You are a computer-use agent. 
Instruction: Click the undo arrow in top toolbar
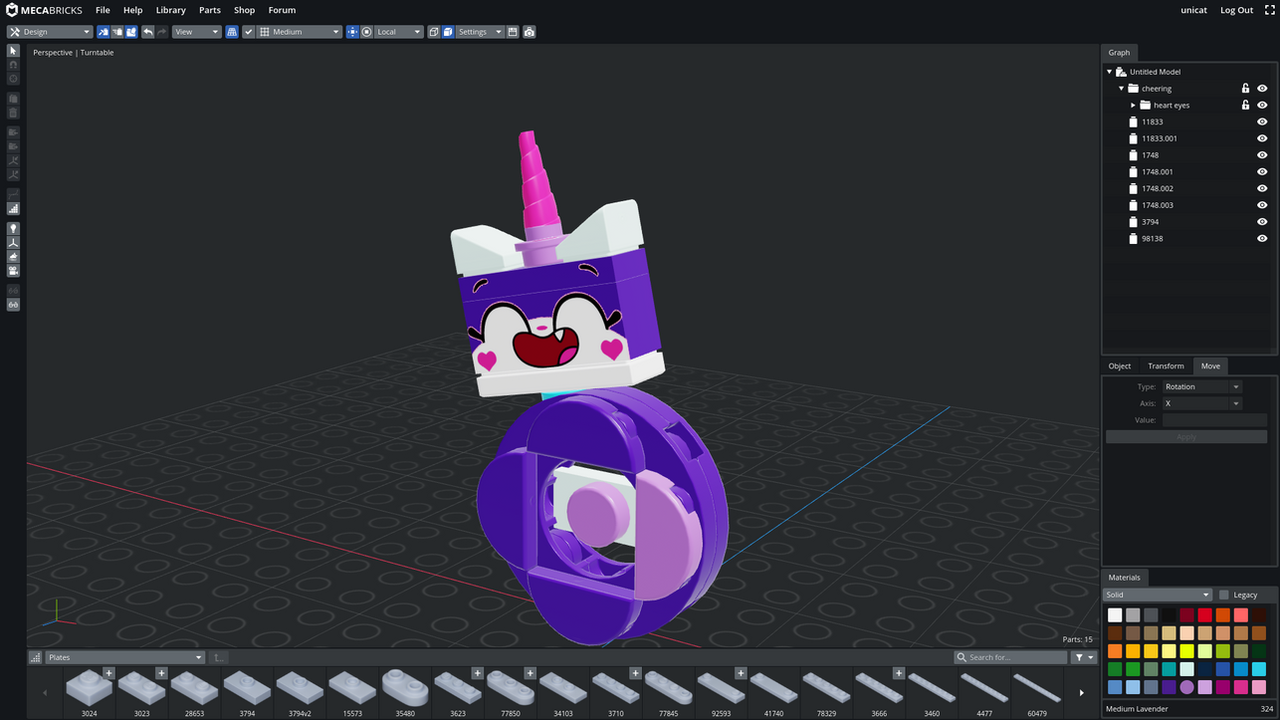(148, 32)
